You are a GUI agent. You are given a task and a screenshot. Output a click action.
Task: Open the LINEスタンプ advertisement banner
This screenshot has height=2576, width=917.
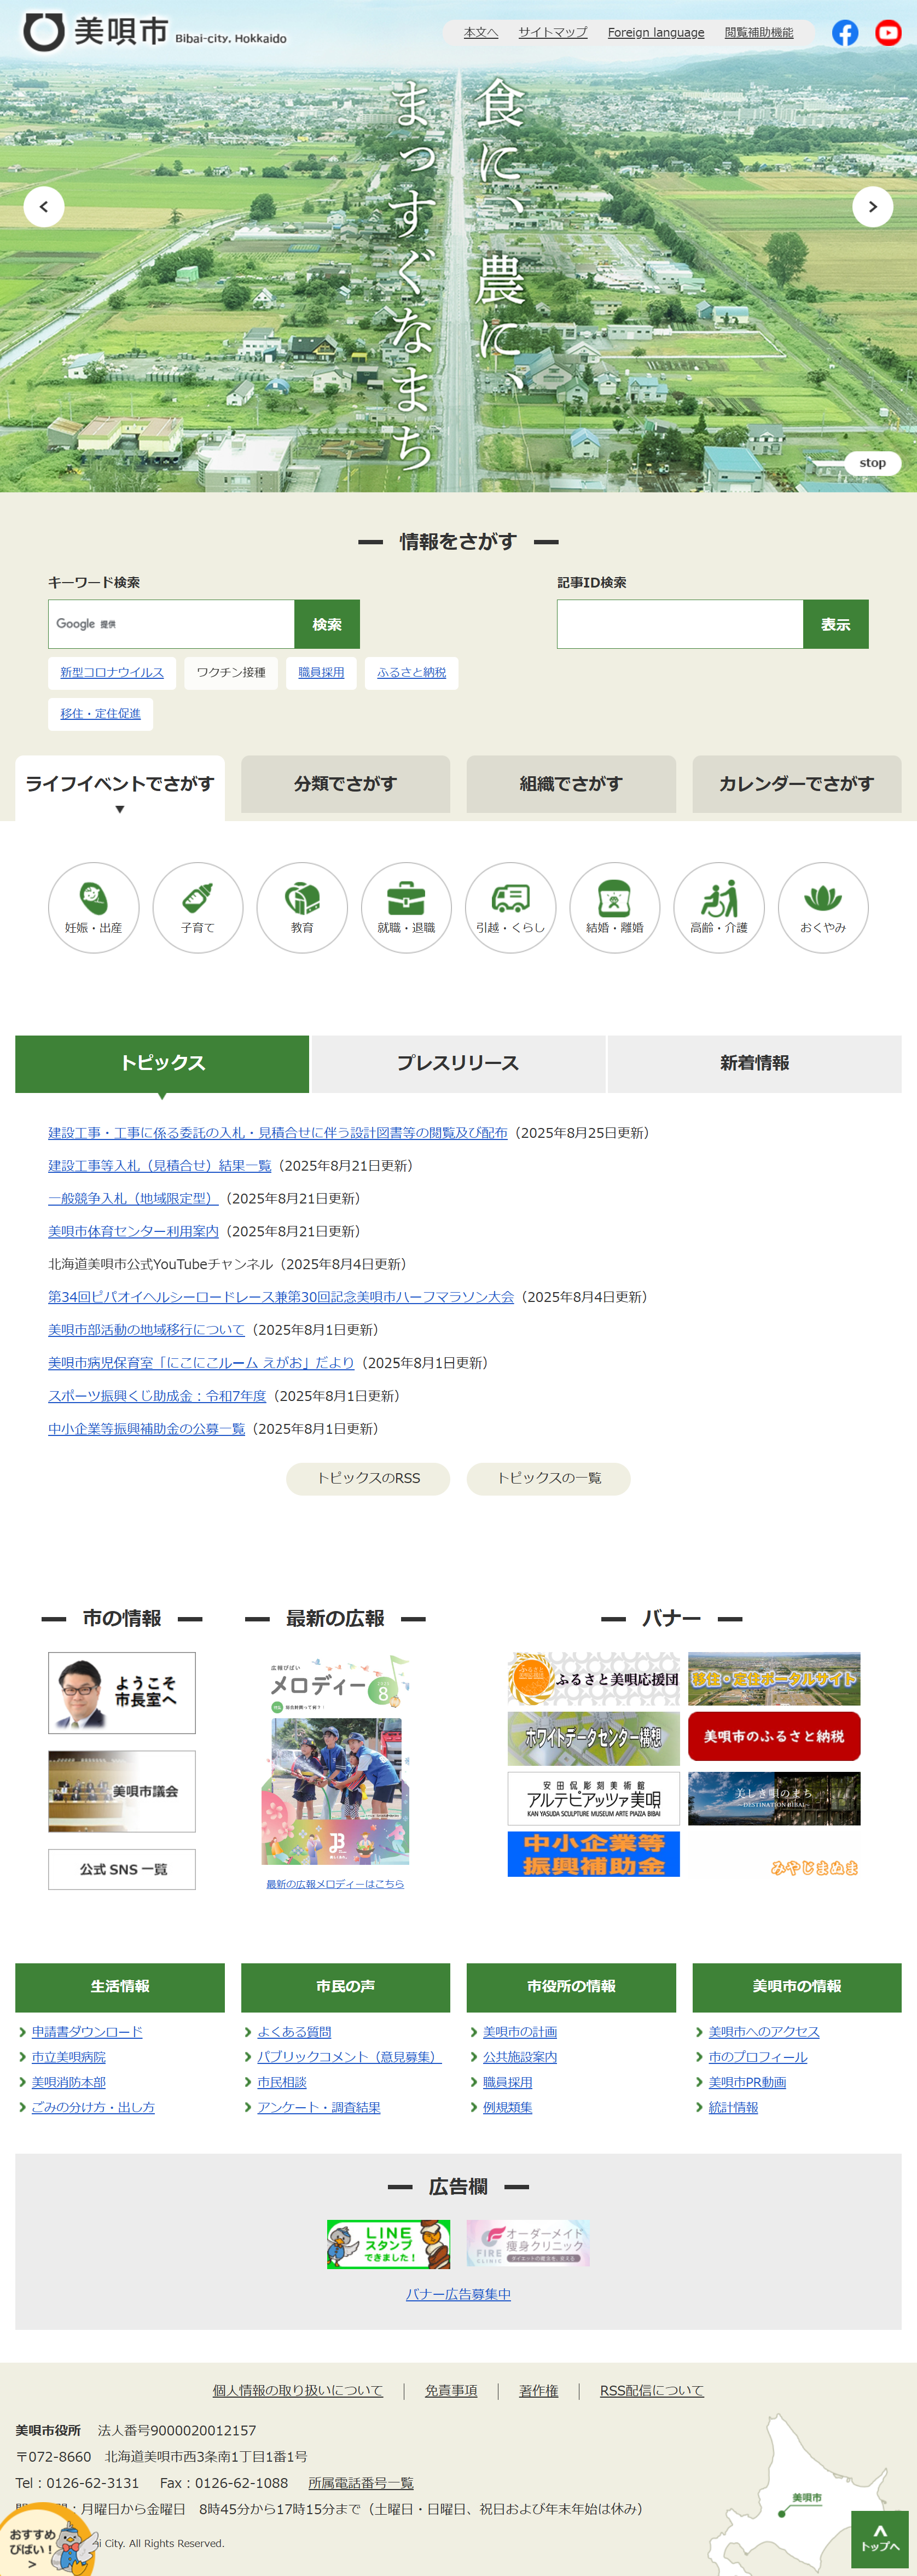coord(389,2244)
